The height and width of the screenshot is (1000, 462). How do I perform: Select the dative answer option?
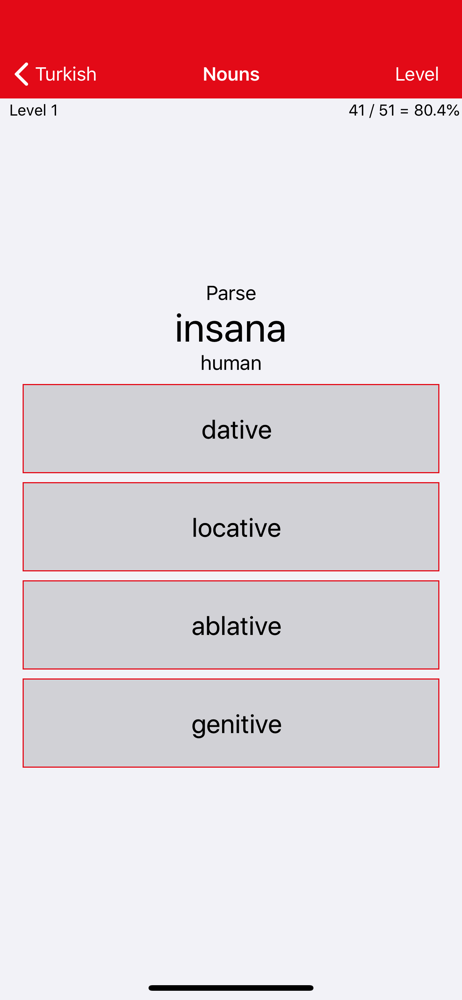[x=231, y=429]
